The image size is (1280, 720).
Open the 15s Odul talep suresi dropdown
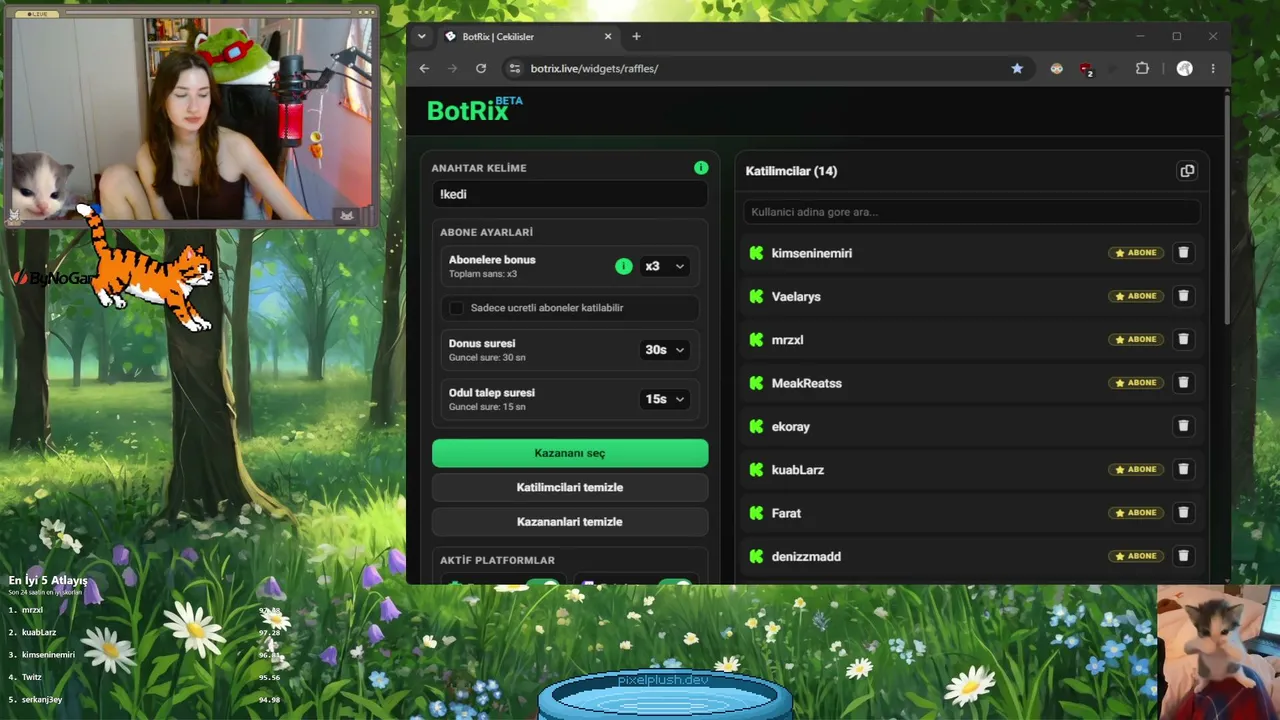pyautogui.click(x=665, y=399)
